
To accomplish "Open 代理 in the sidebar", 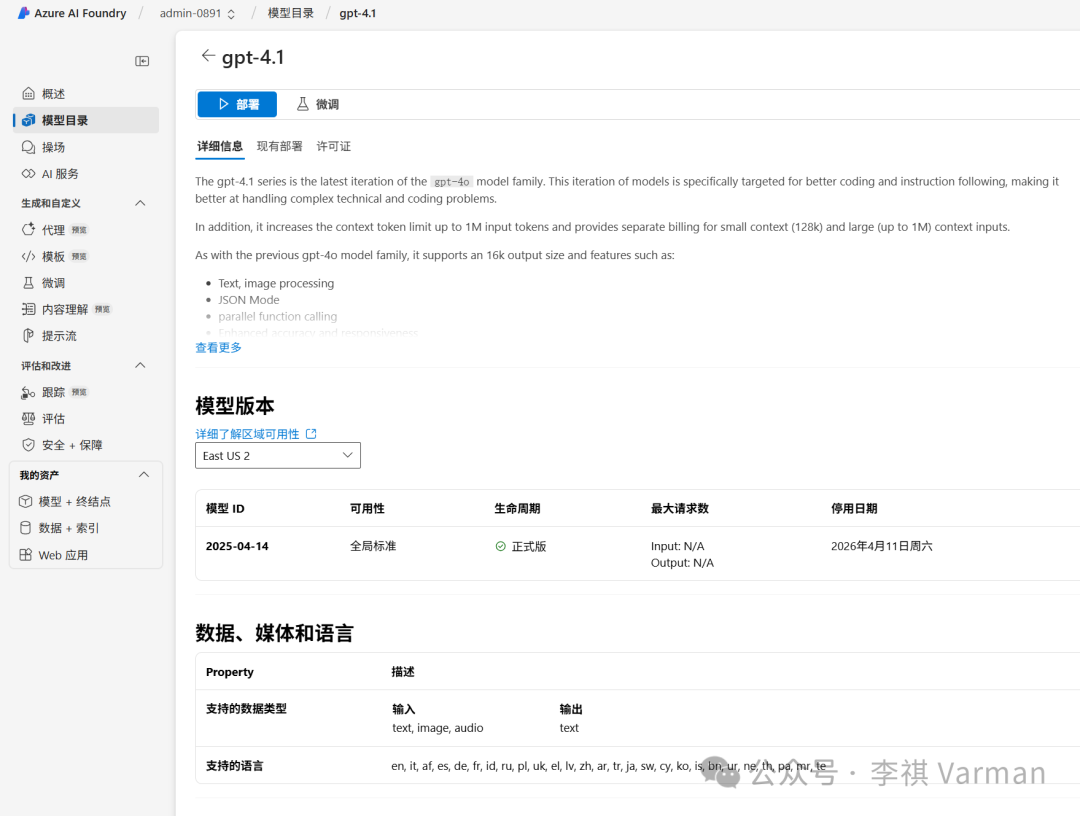I will point(86,229).
